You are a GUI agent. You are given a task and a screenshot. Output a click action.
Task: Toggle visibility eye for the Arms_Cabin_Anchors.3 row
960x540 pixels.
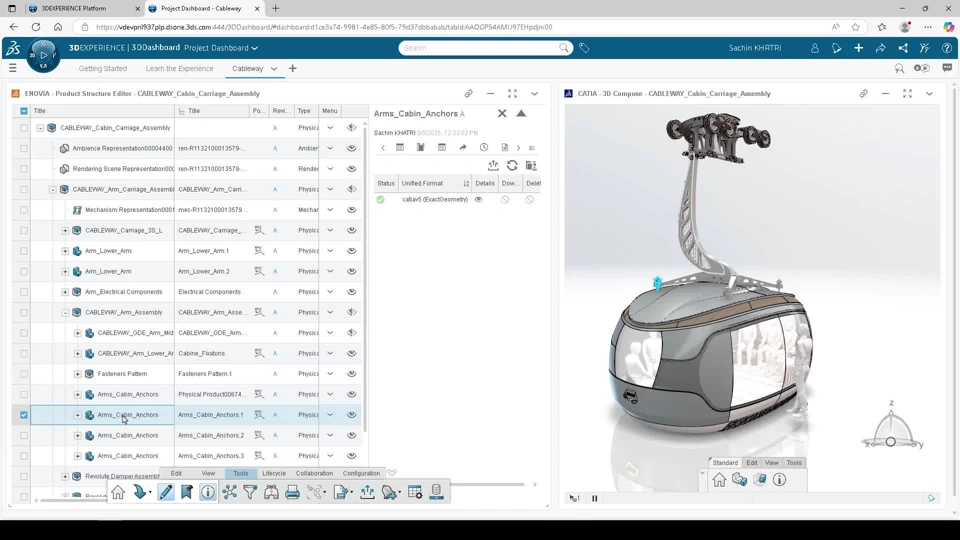pos(351,456)
